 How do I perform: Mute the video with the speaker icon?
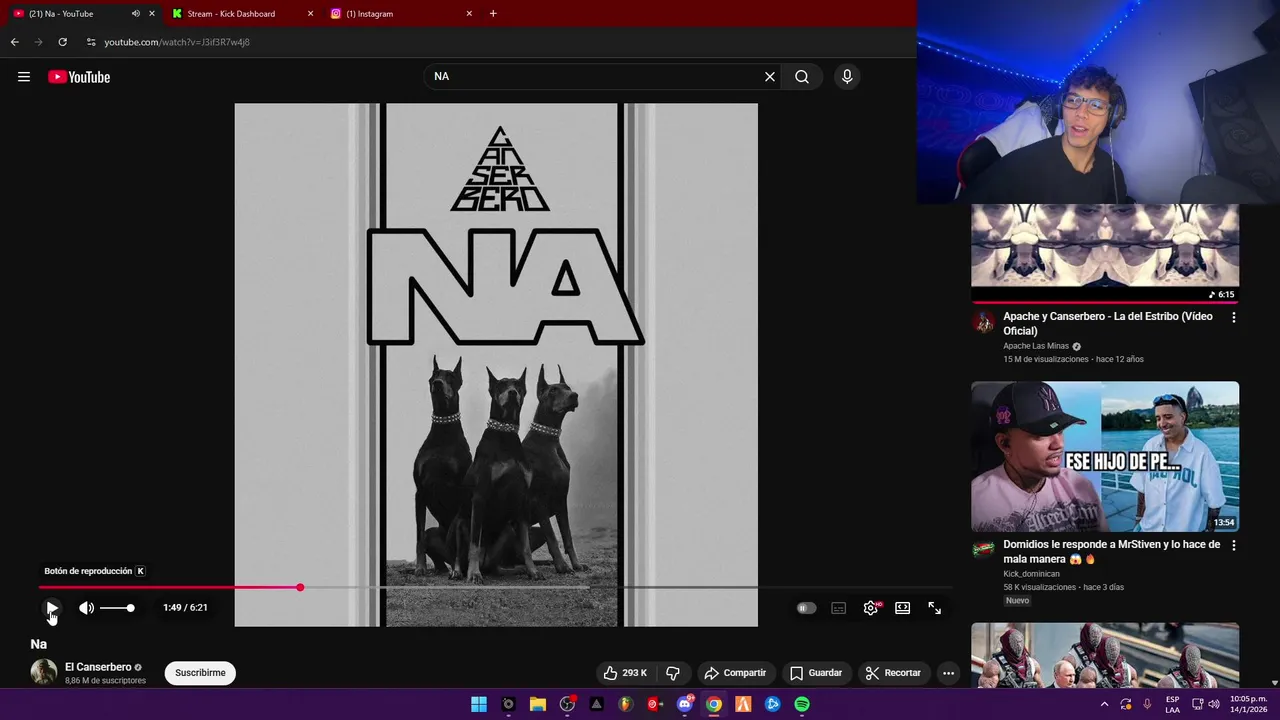click(87, 608)
